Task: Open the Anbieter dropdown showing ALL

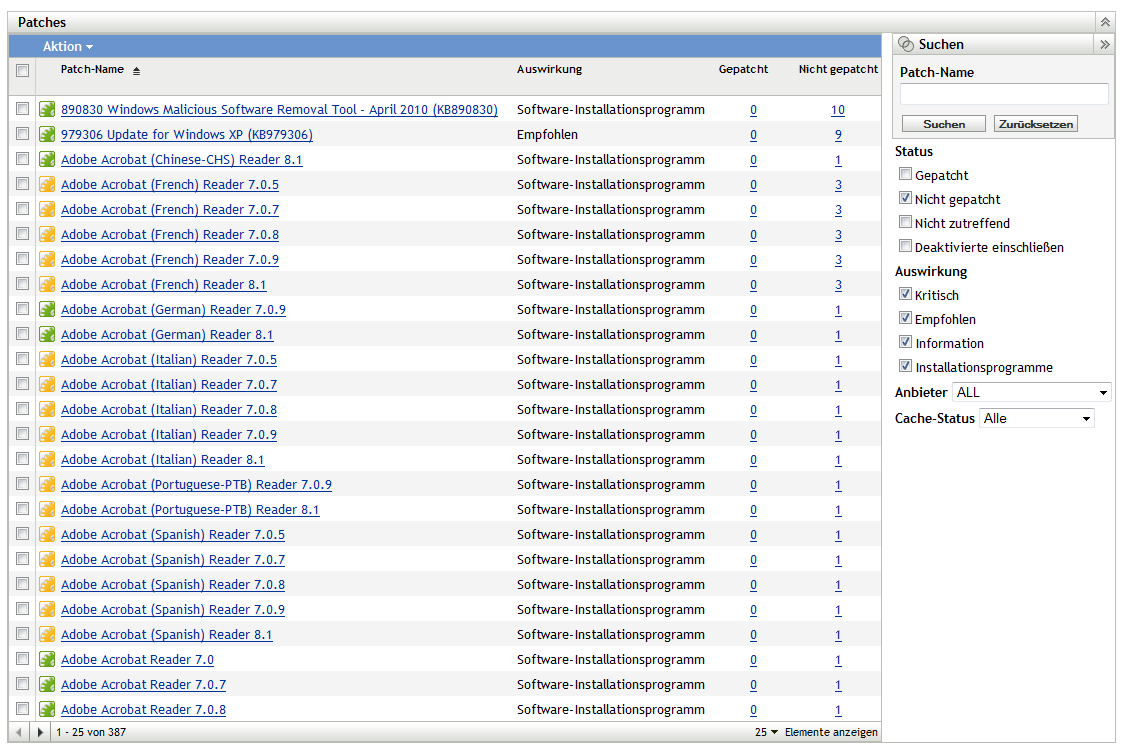Action: [x=1032, y=393]
